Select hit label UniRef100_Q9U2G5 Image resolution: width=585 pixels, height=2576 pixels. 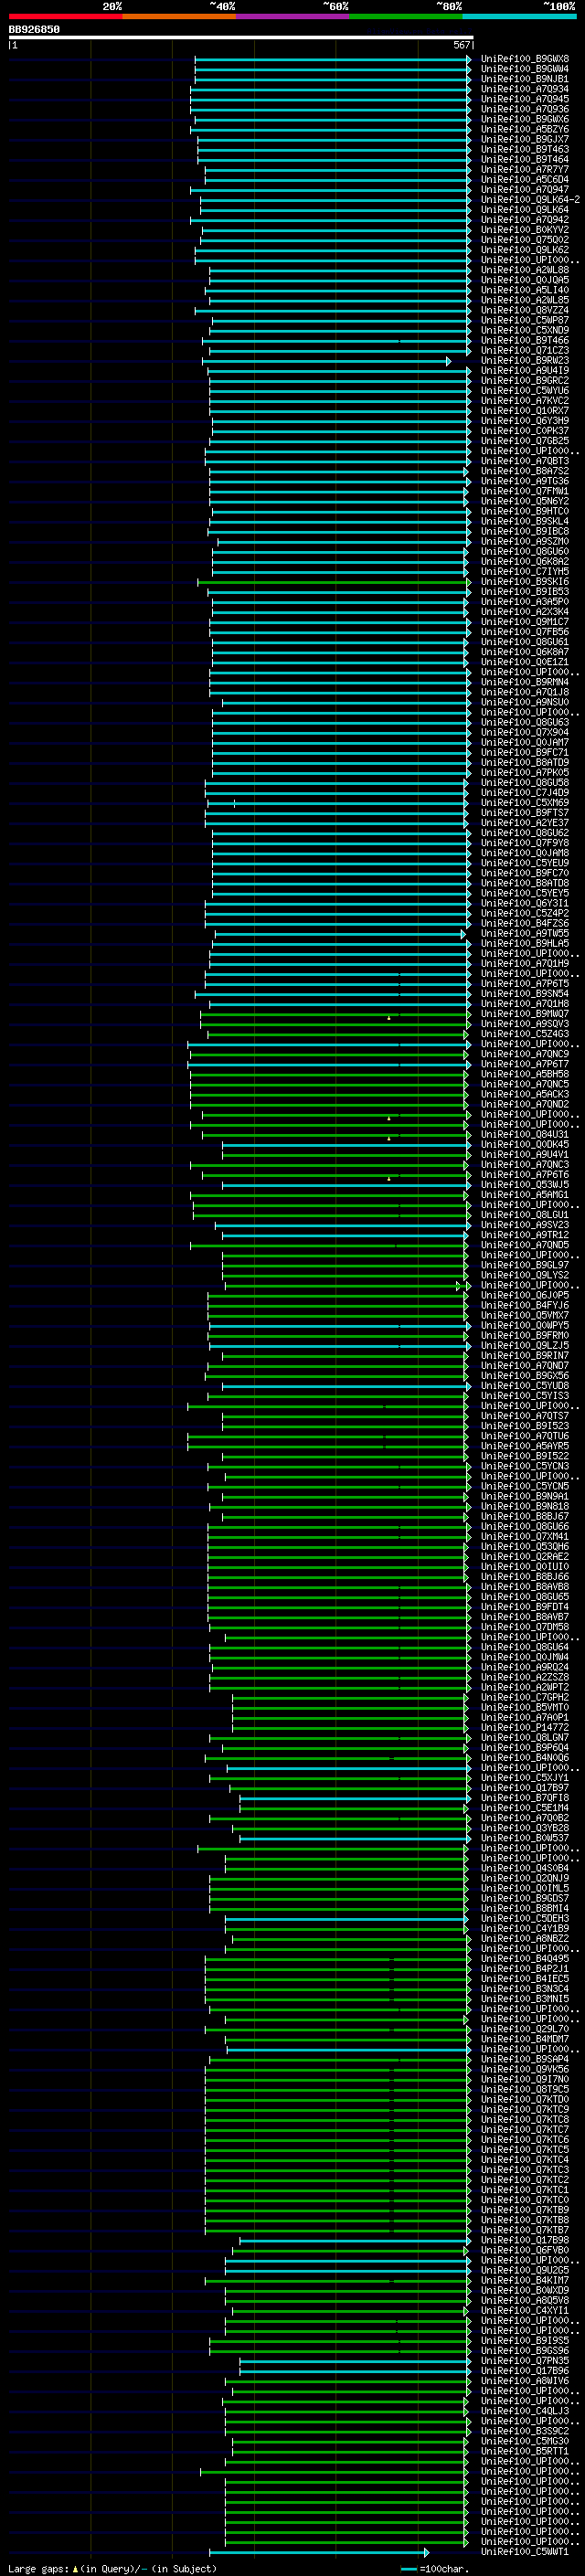coord(525,2270)
